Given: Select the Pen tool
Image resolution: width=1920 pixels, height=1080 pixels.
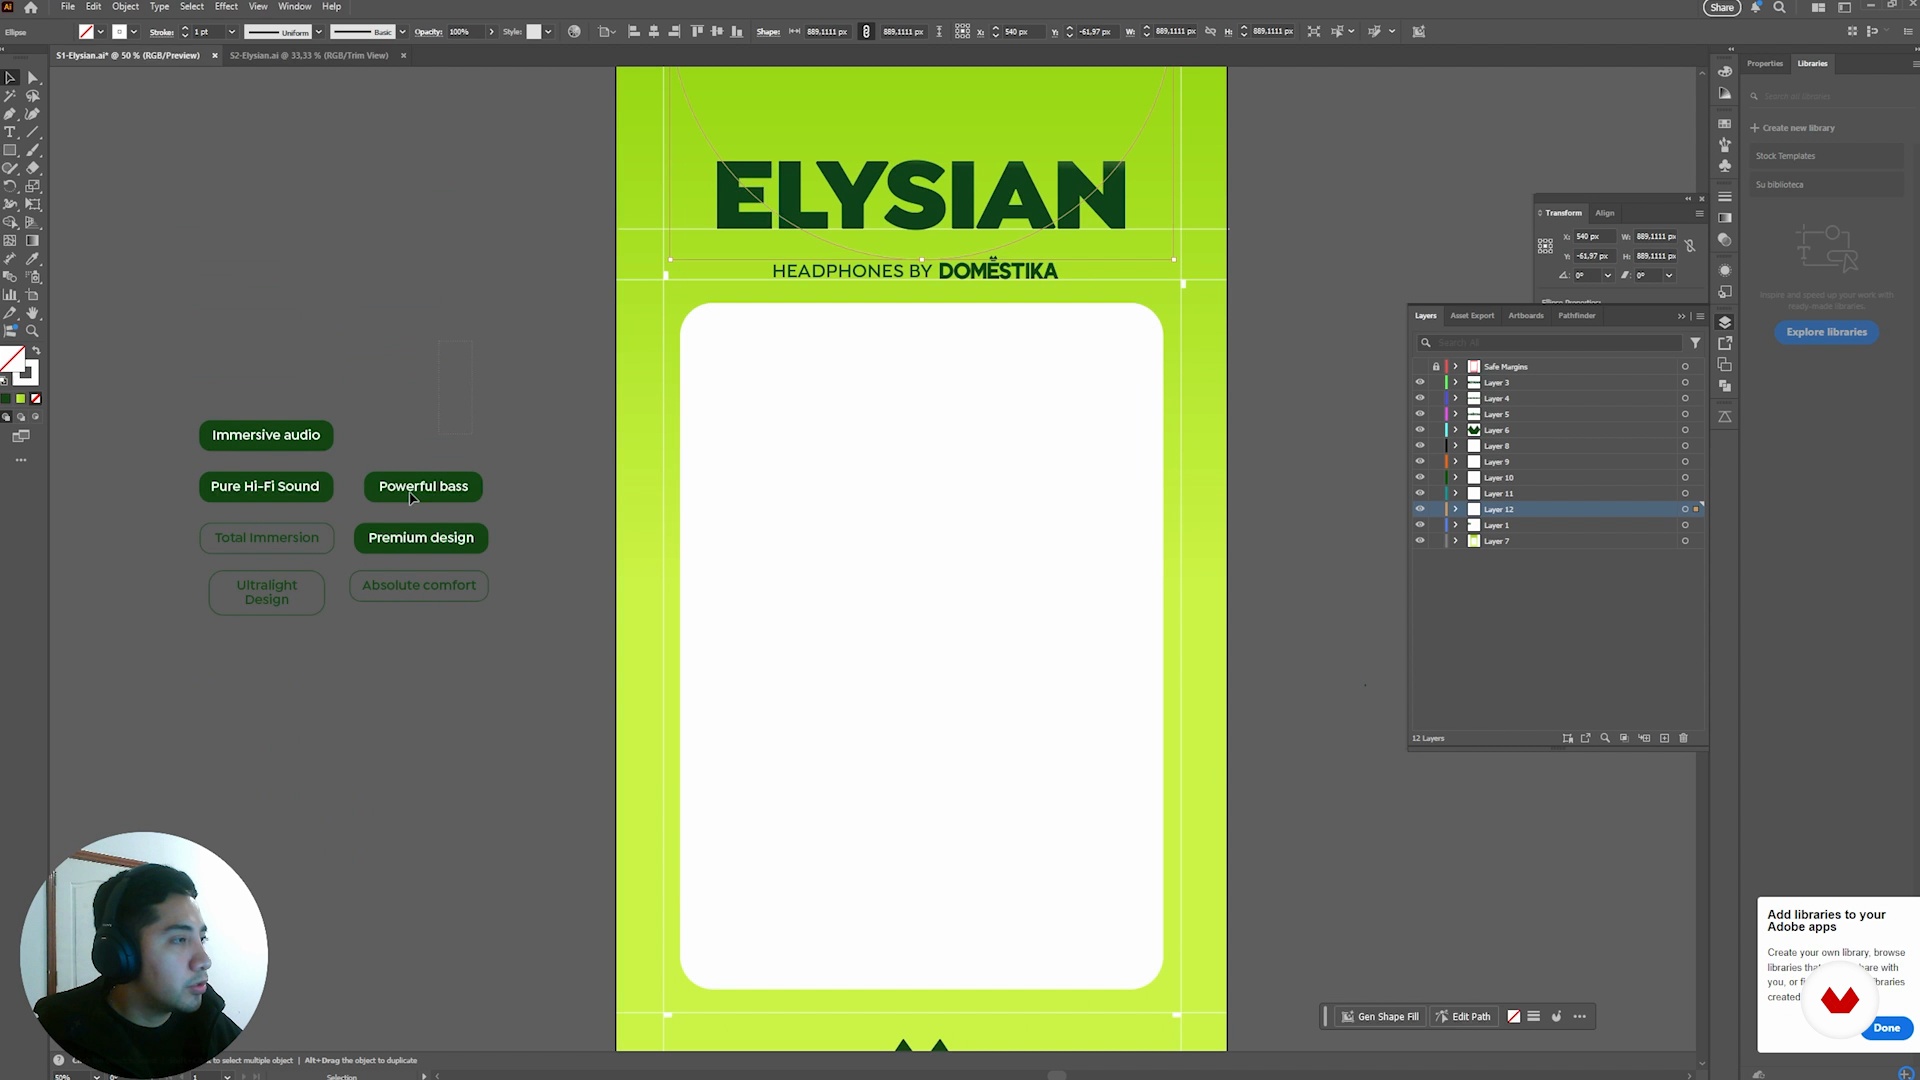Looking at the screenshot, I should 10,114.
